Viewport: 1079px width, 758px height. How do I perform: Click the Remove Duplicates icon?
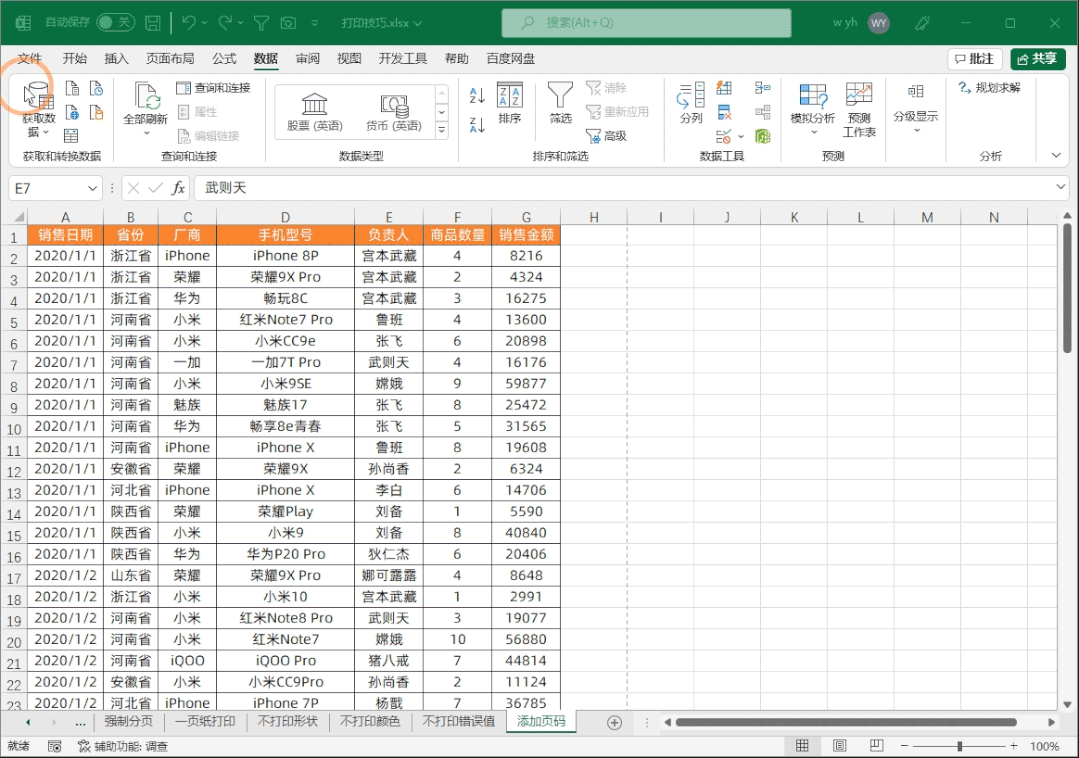coord(724,112)
